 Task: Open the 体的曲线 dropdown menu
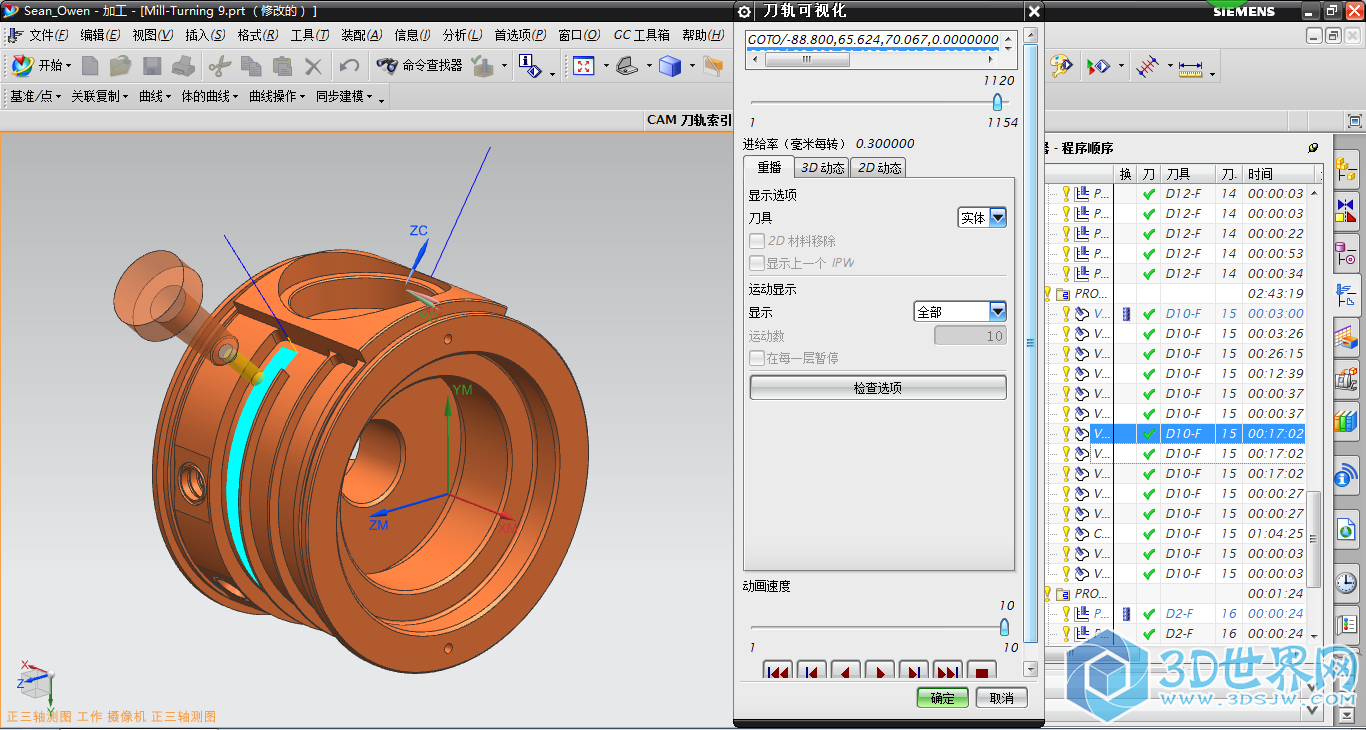[x=209, y=97]
